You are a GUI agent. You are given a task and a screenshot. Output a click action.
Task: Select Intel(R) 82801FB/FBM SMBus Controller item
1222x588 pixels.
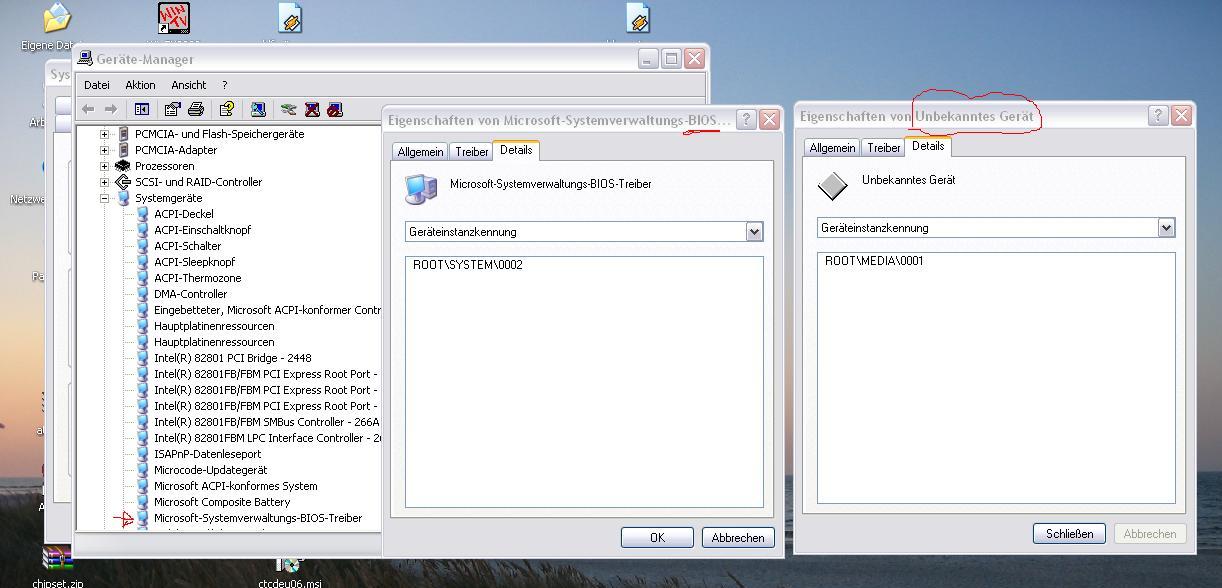point(266,422)
